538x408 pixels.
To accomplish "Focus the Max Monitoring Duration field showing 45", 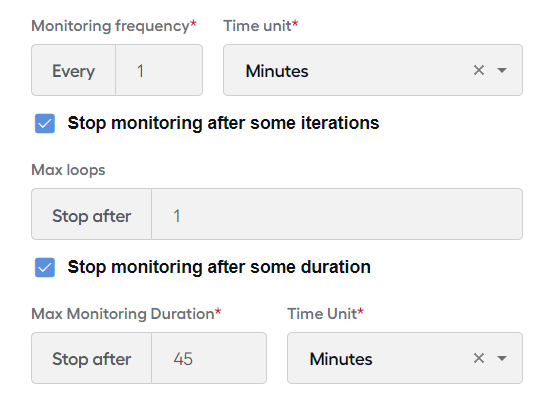I will click(209, 358).
